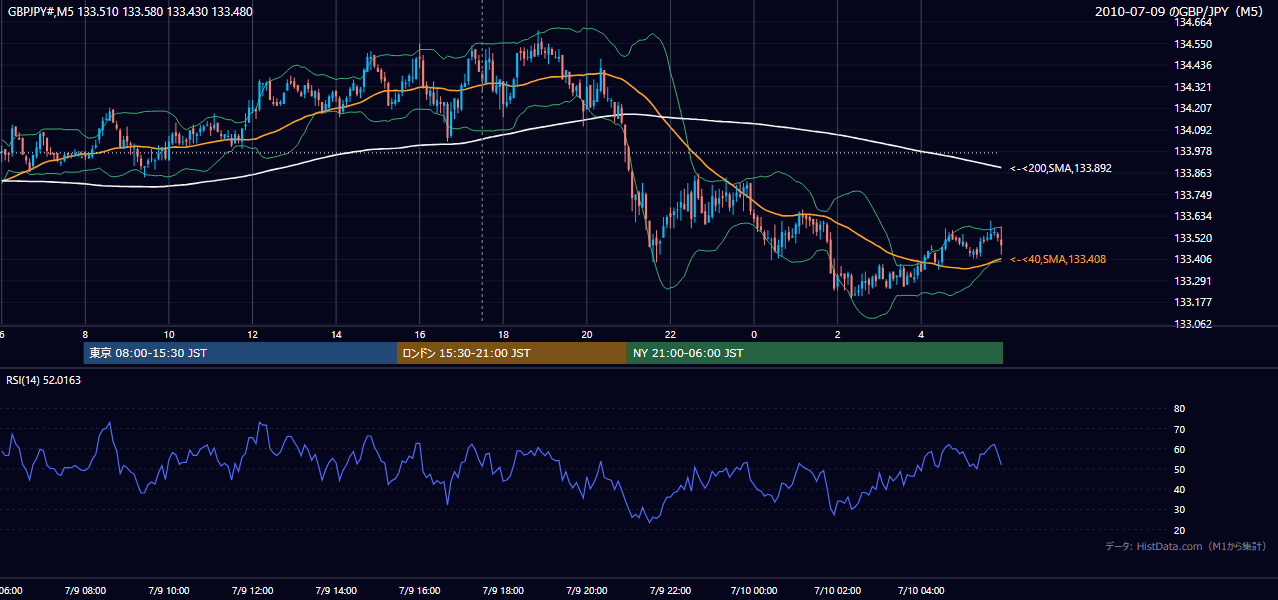
Task: Click hour tick 8 under the price chart
Action: click(x=85, y=334)
